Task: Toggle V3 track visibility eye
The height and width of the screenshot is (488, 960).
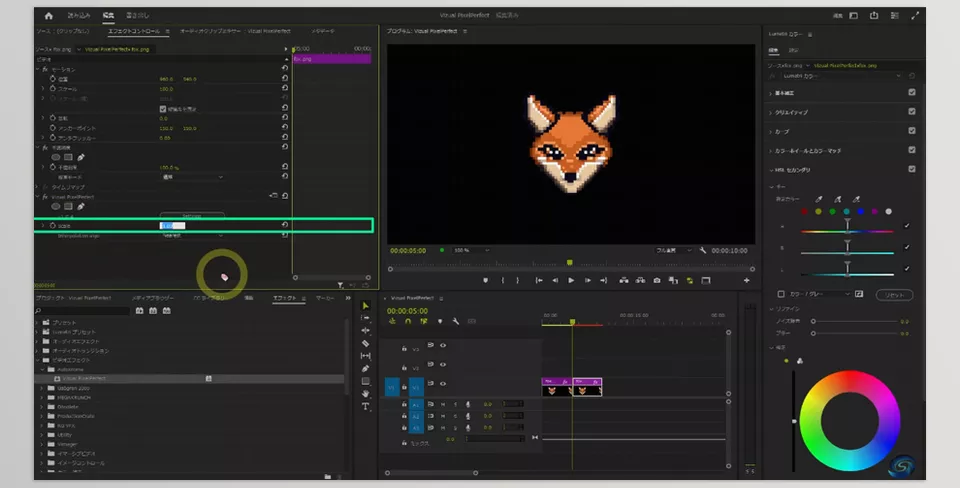Action: click(443, 345)
